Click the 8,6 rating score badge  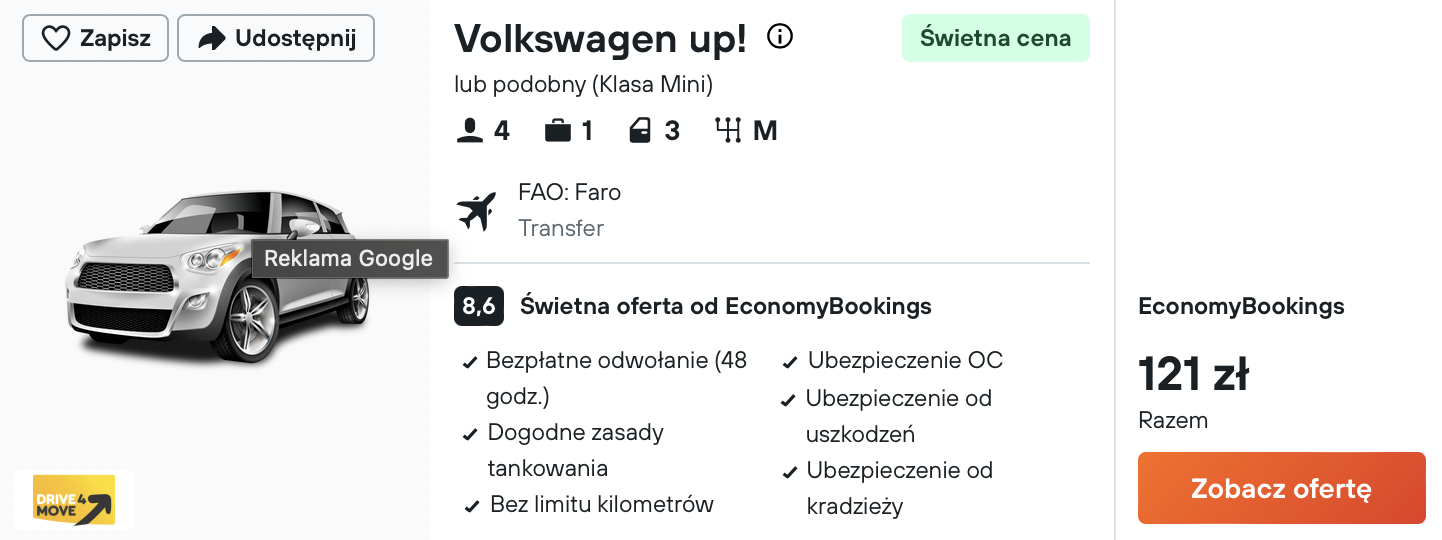pyautogui.click(x=479, y=306)
